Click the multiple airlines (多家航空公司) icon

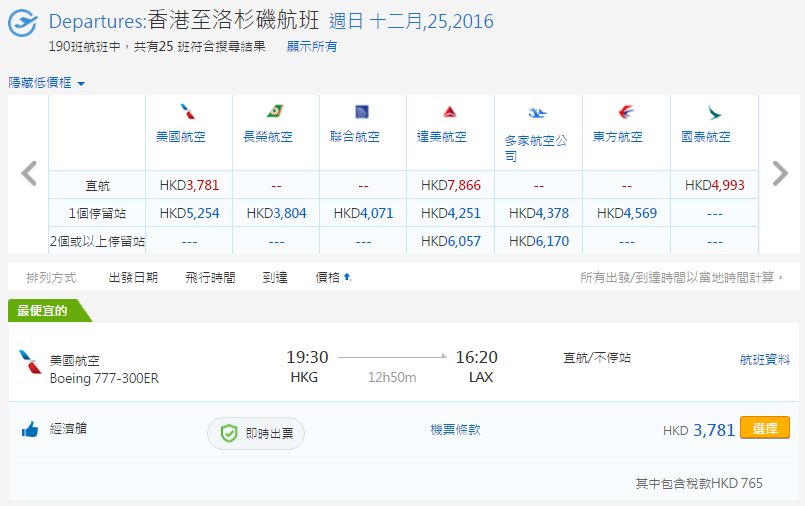(x=538, y=113)
